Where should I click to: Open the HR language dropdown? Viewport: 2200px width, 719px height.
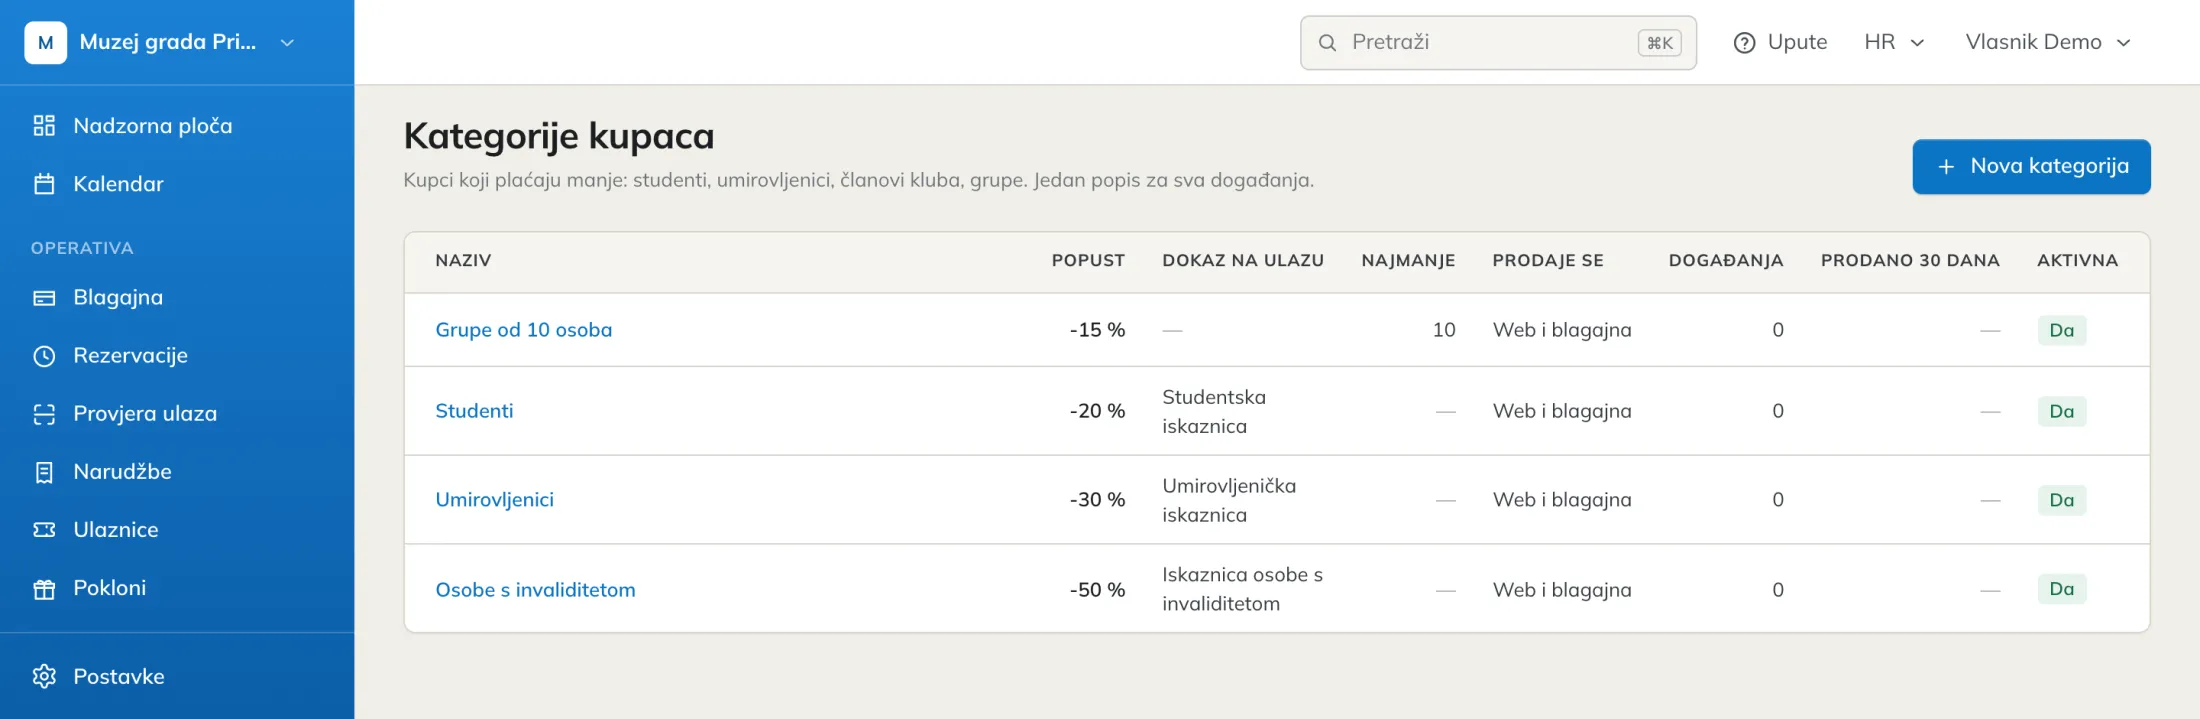pos(1894,42)
